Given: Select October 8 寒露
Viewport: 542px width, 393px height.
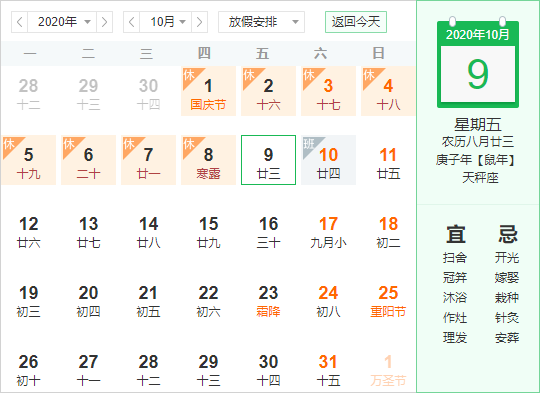Looking at the screenshot, I should (208, 160).
